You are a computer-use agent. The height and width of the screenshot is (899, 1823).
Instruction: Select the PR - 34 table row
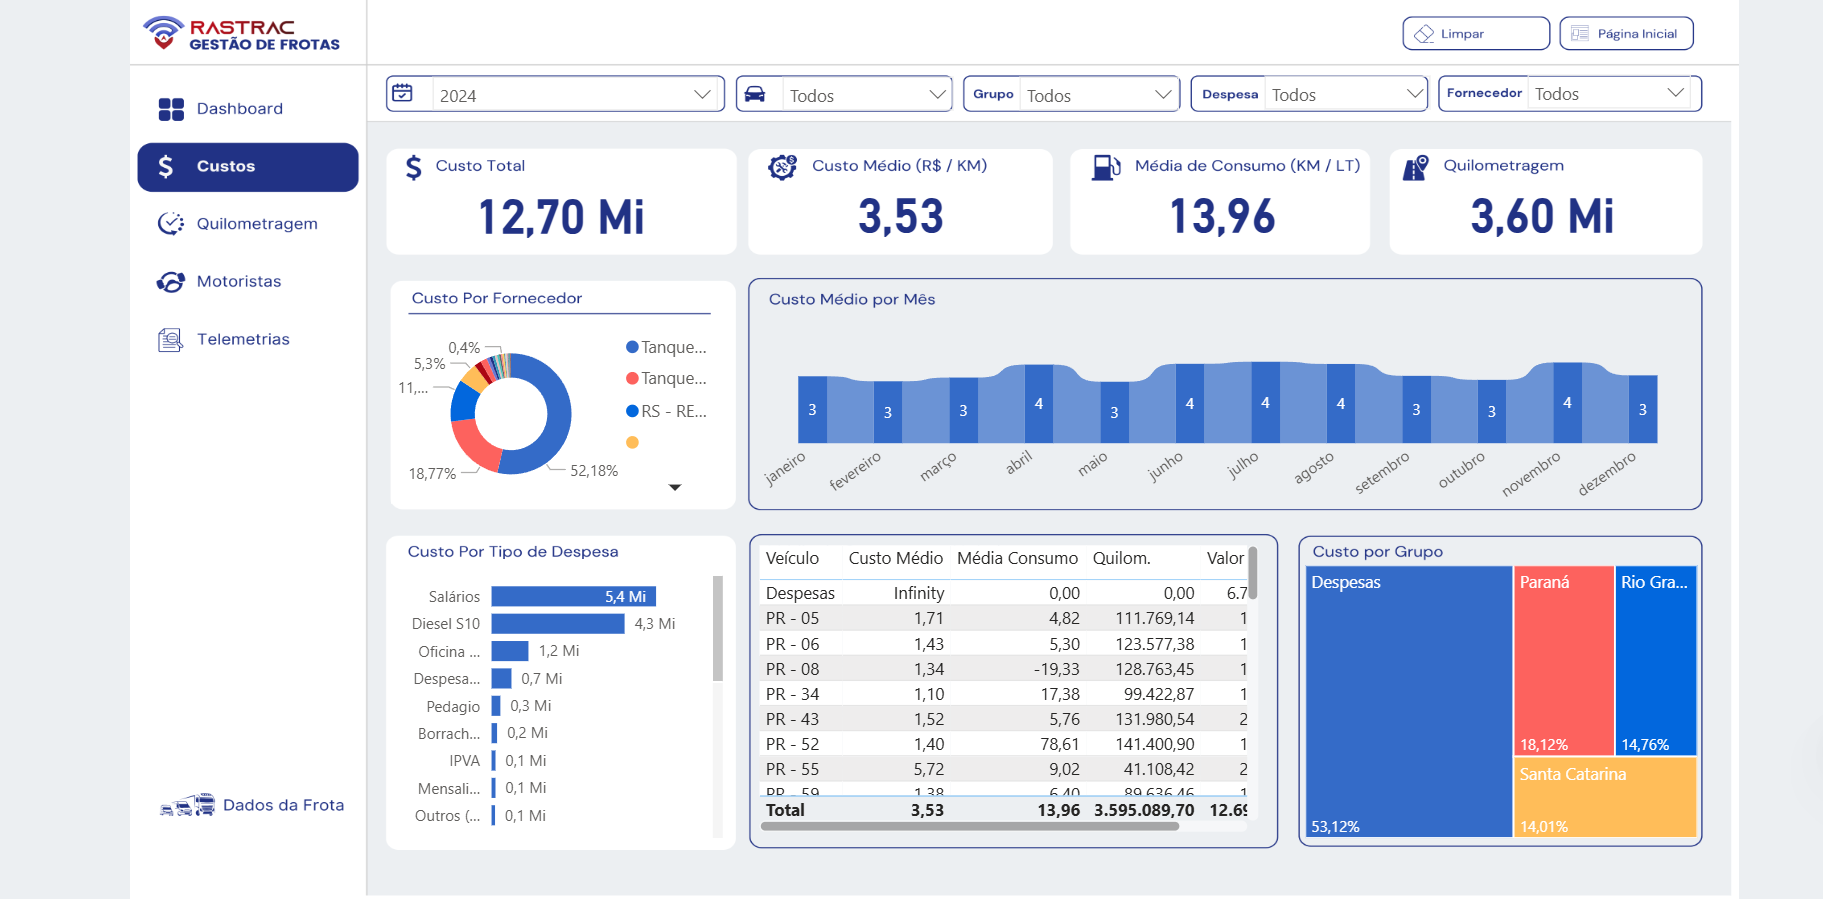(1005, 694)
